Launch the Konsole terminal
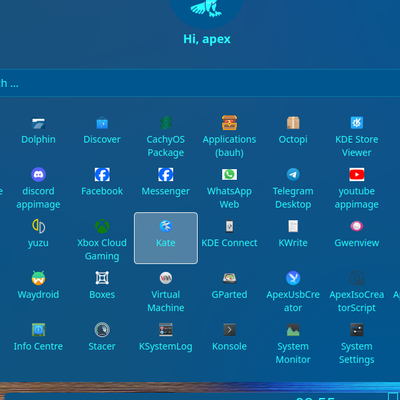 [229, 330]
